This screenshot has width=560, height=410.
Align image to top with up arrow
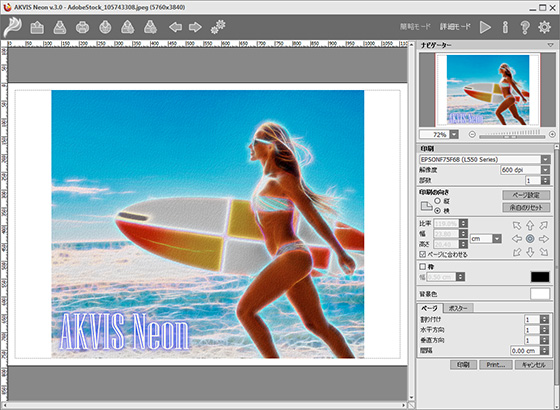coord(530,225)
